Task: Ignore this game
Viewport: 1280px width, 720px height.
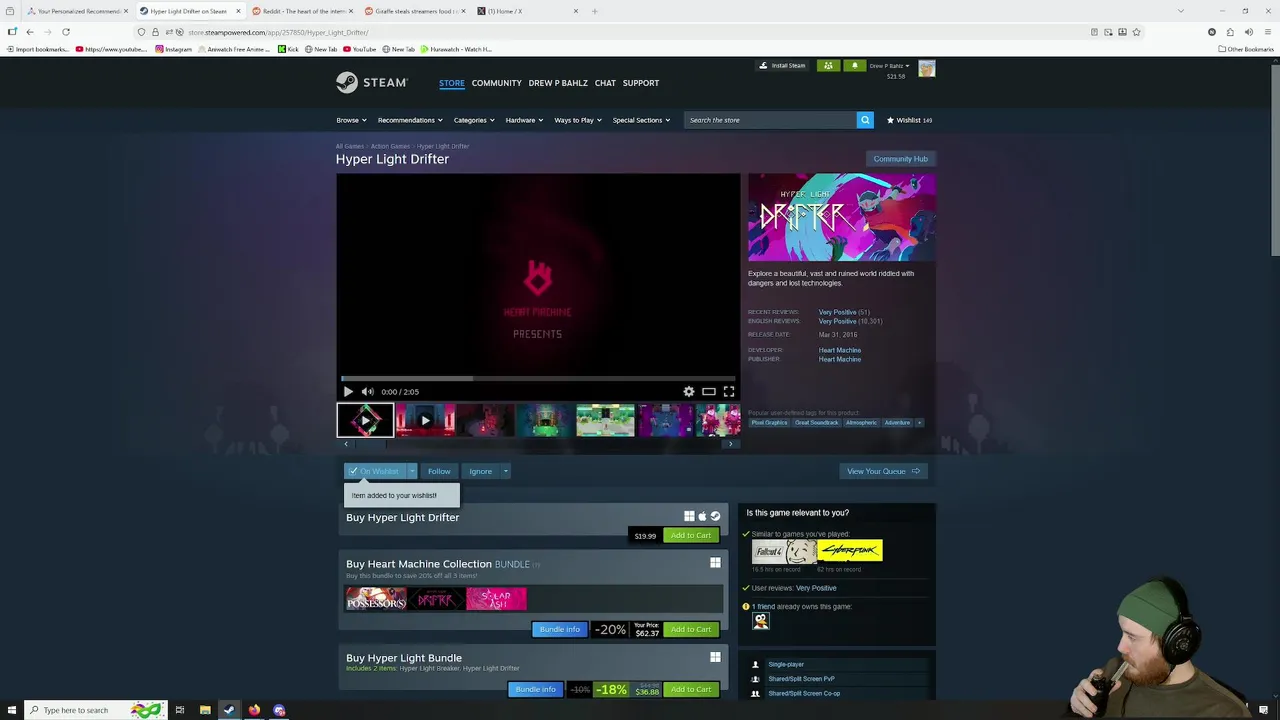Action: 481,471
